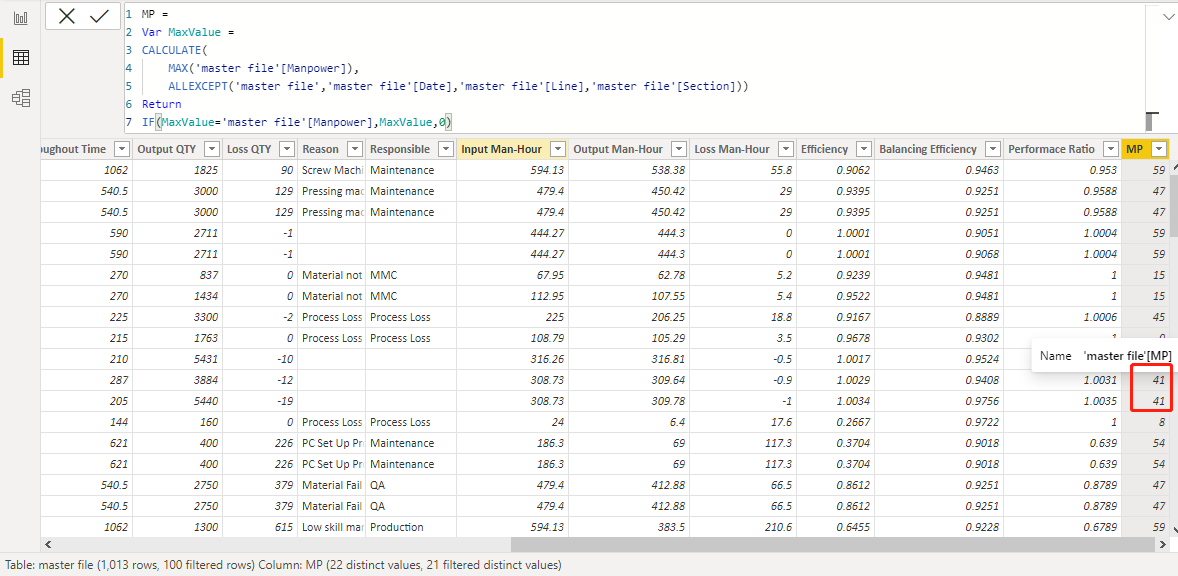Select the Output QTY cell 5431
Viewport: 1178px width, 576px height.
tap(177, 359)
